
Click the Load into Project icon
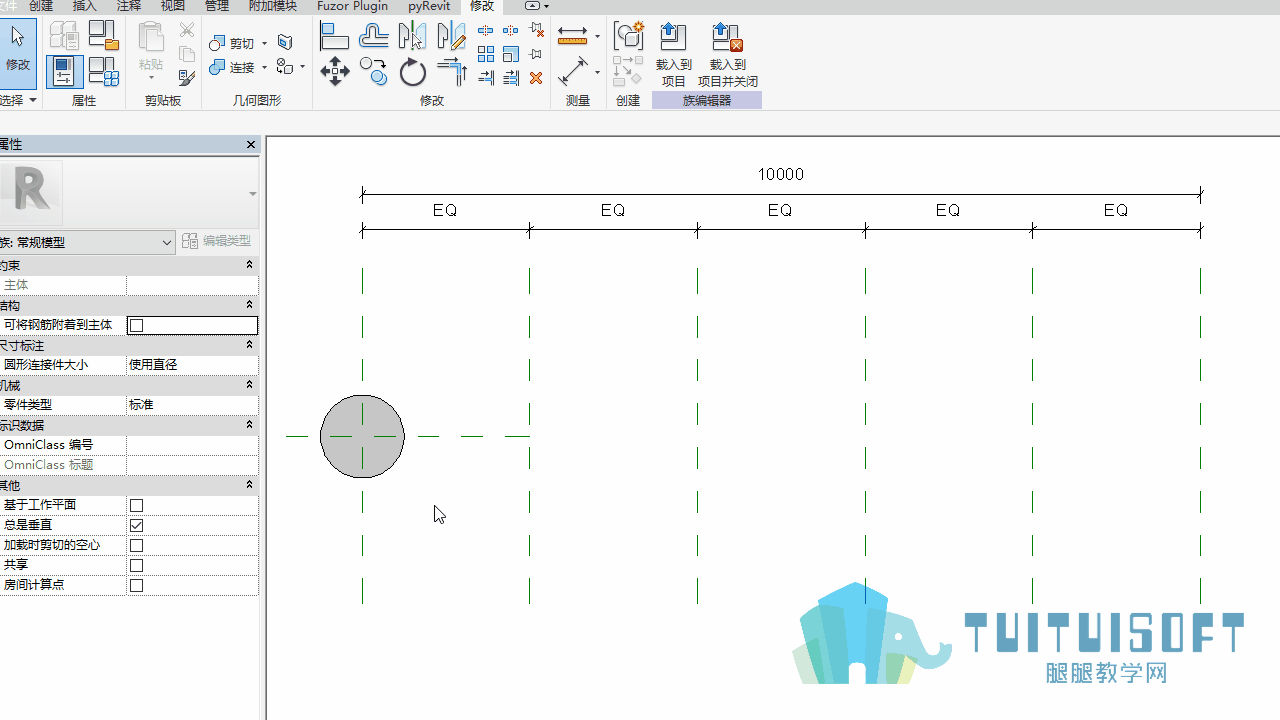pyautogui.click(x=674, y=55)
